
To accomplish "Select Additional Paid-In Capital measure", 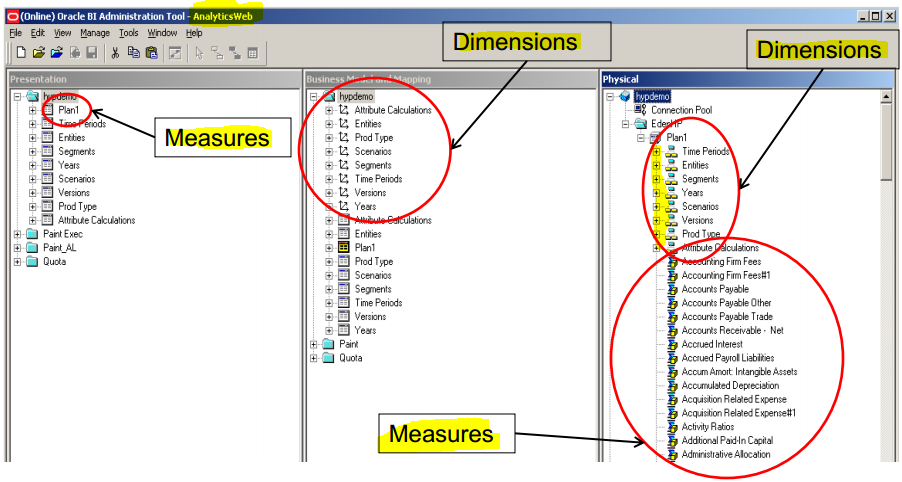I will pos(727,441).
